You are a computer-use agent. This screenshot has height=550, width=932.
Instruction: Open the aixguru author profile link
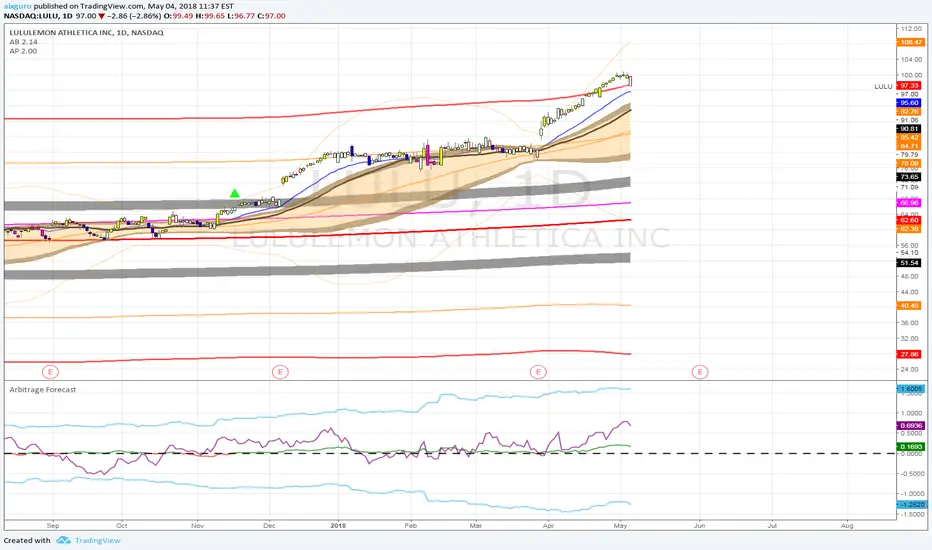[17, 7]
